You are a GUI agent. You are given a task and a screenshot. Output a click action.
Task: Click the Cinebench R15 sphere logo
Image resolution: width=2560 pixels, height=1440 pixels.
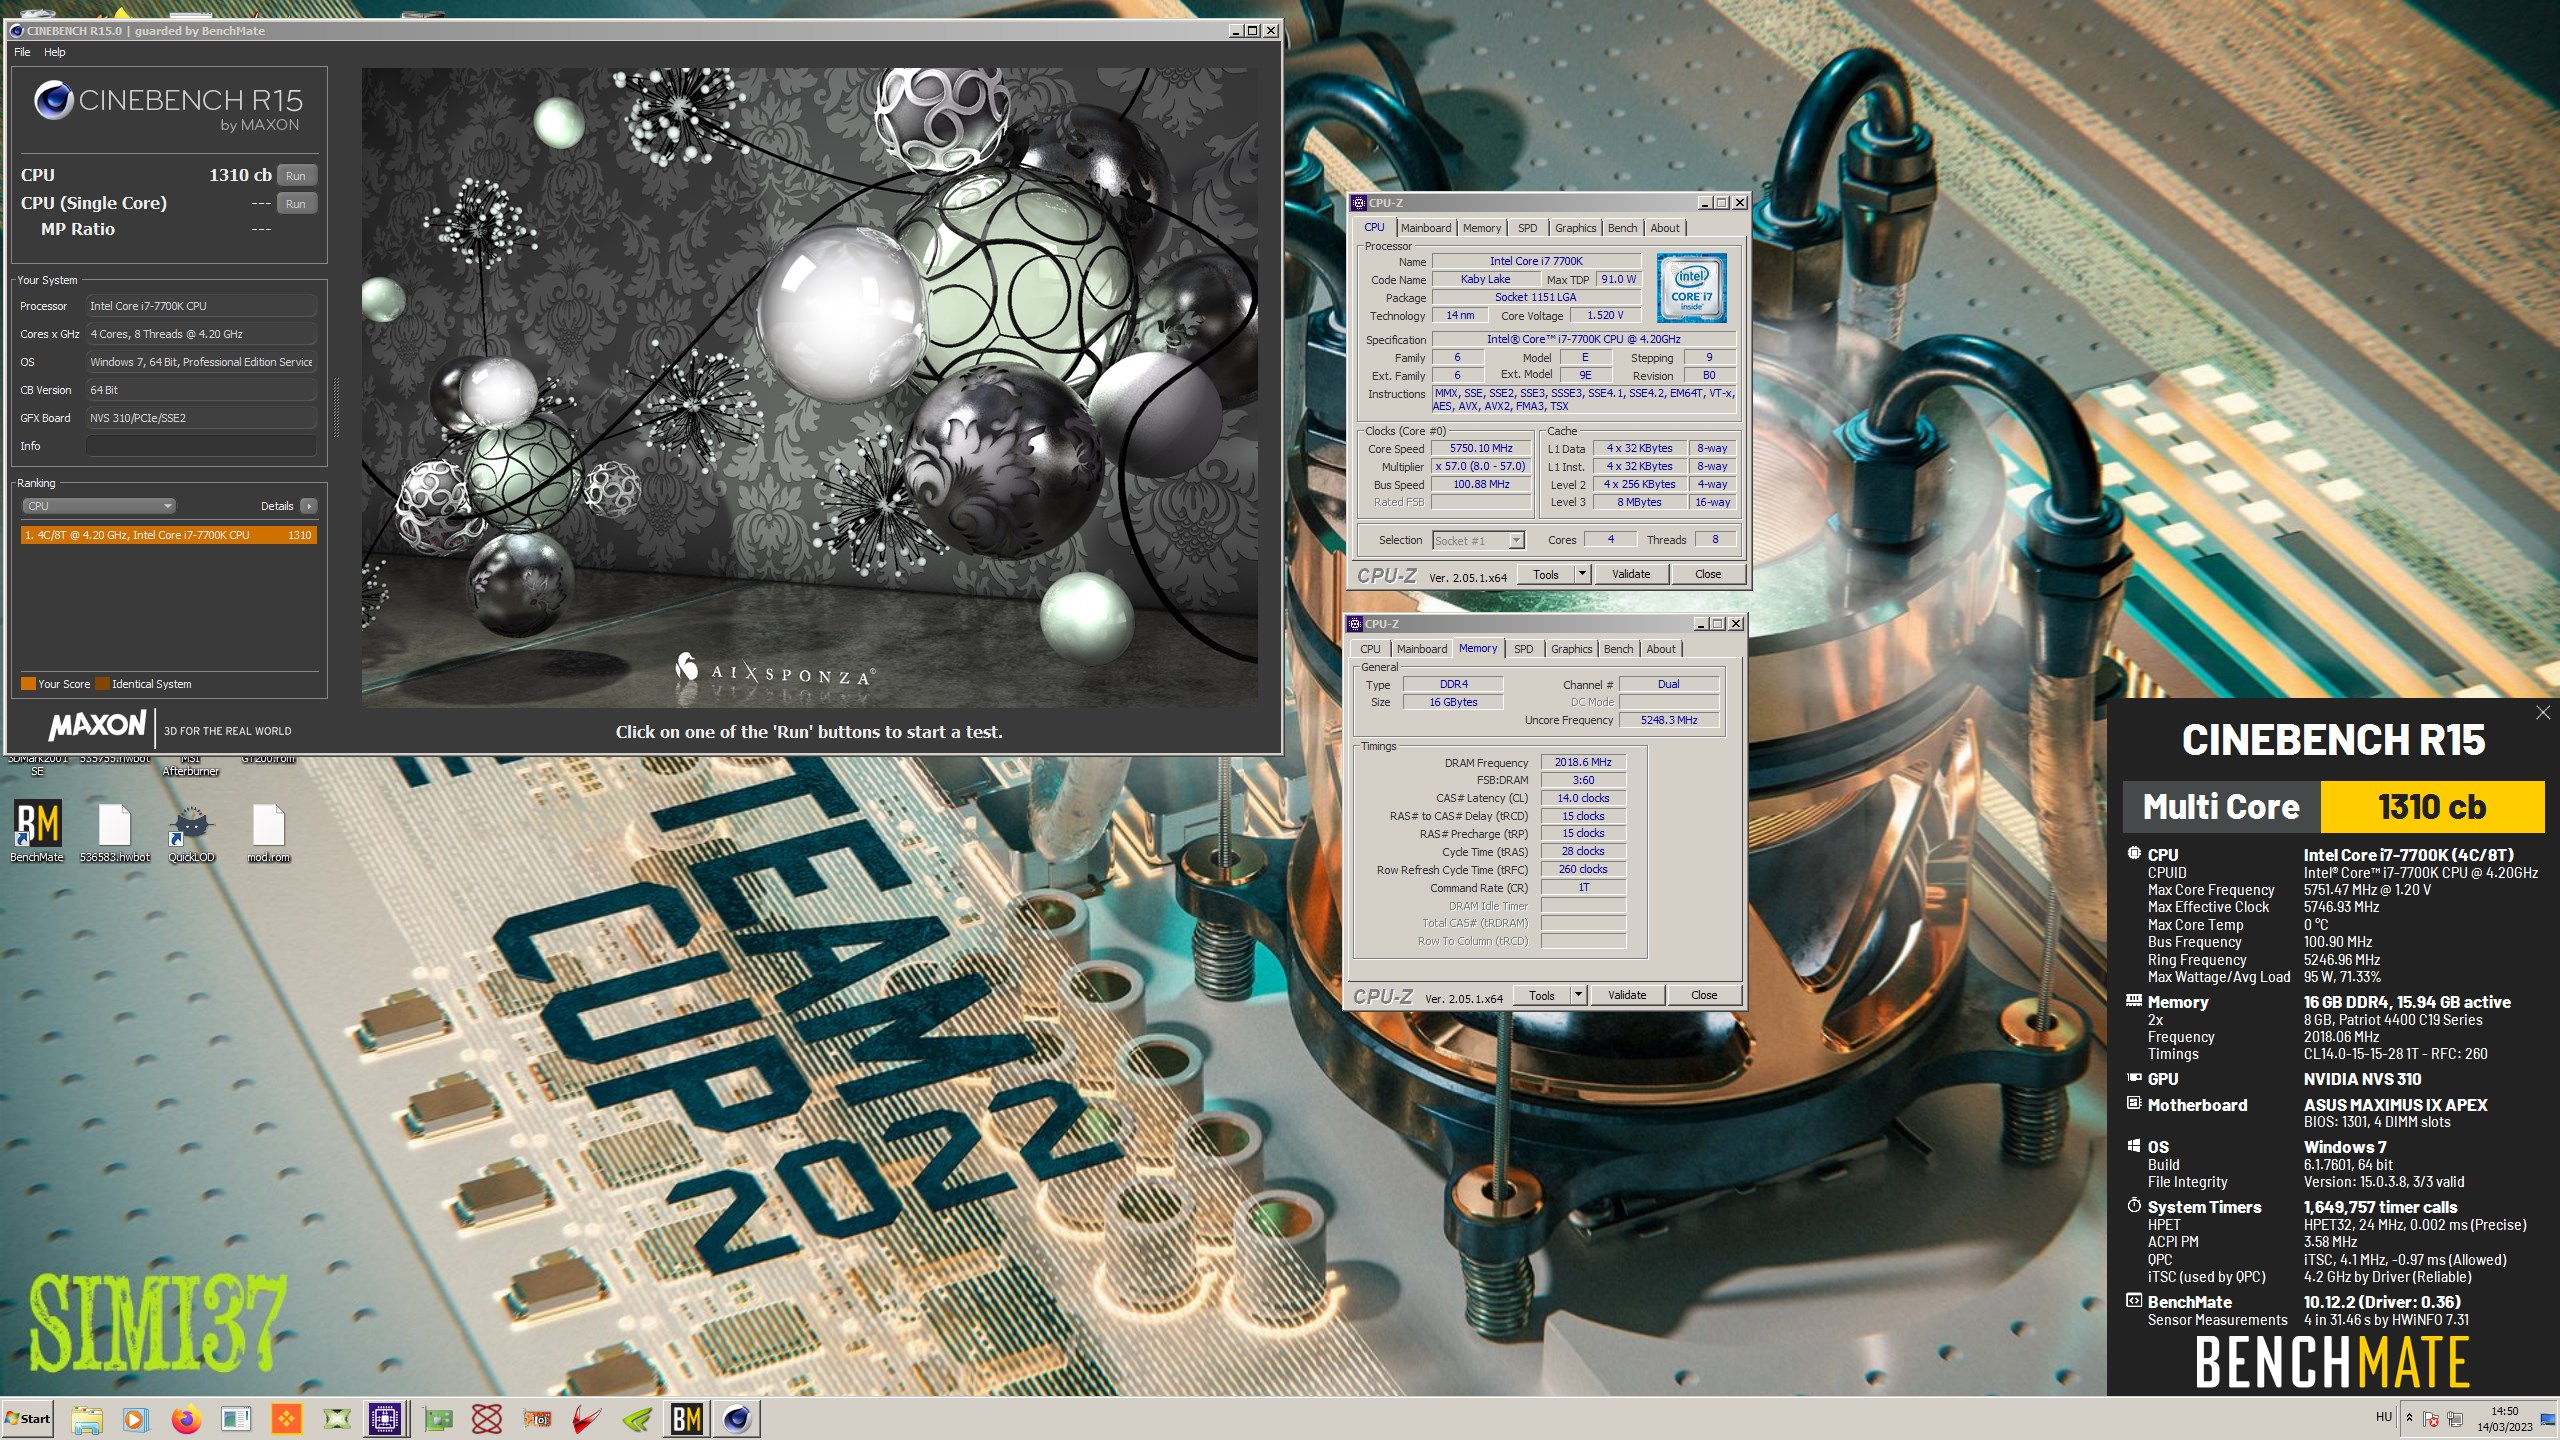click(53, 100)
